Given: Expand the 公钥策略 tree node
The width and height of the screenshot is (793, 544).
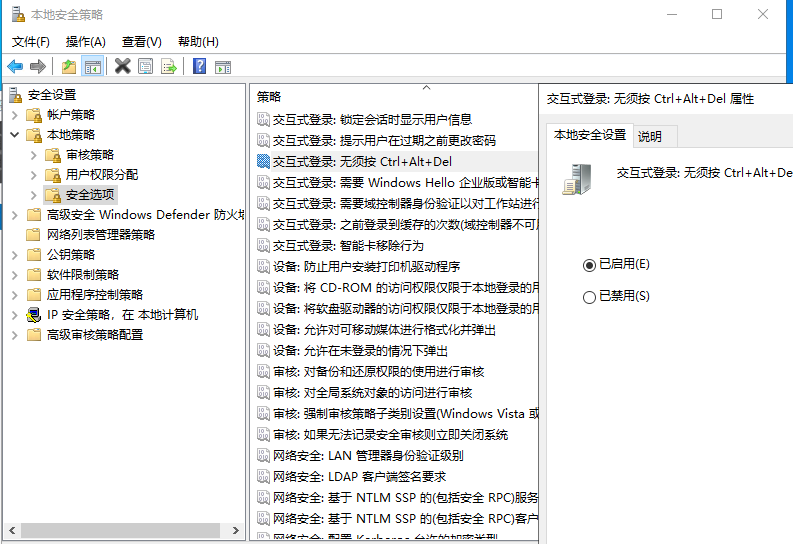Looking at the screenshot, I should (14, 254).
